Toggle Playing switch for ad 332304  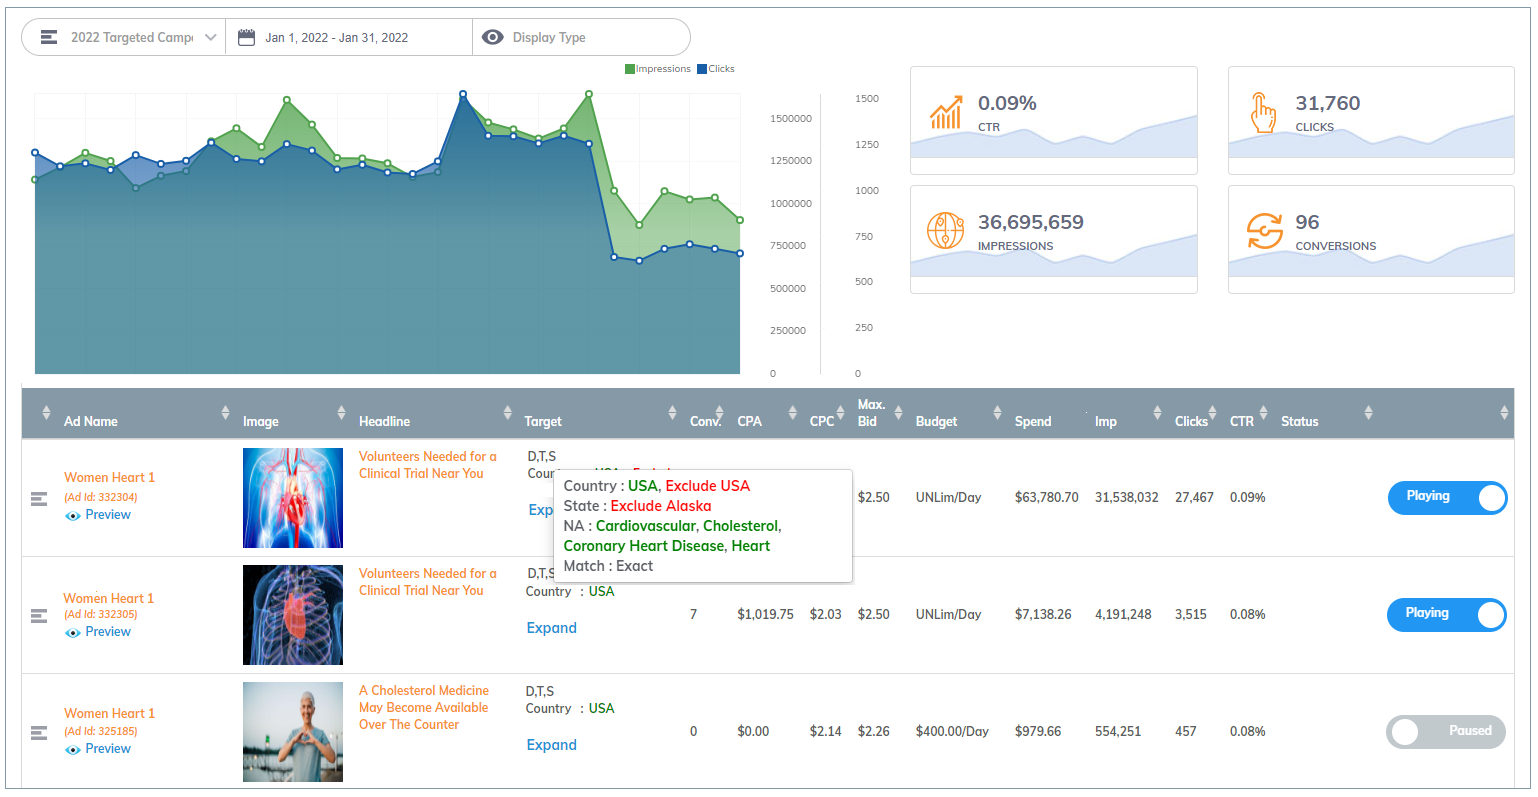(1447, 498)
